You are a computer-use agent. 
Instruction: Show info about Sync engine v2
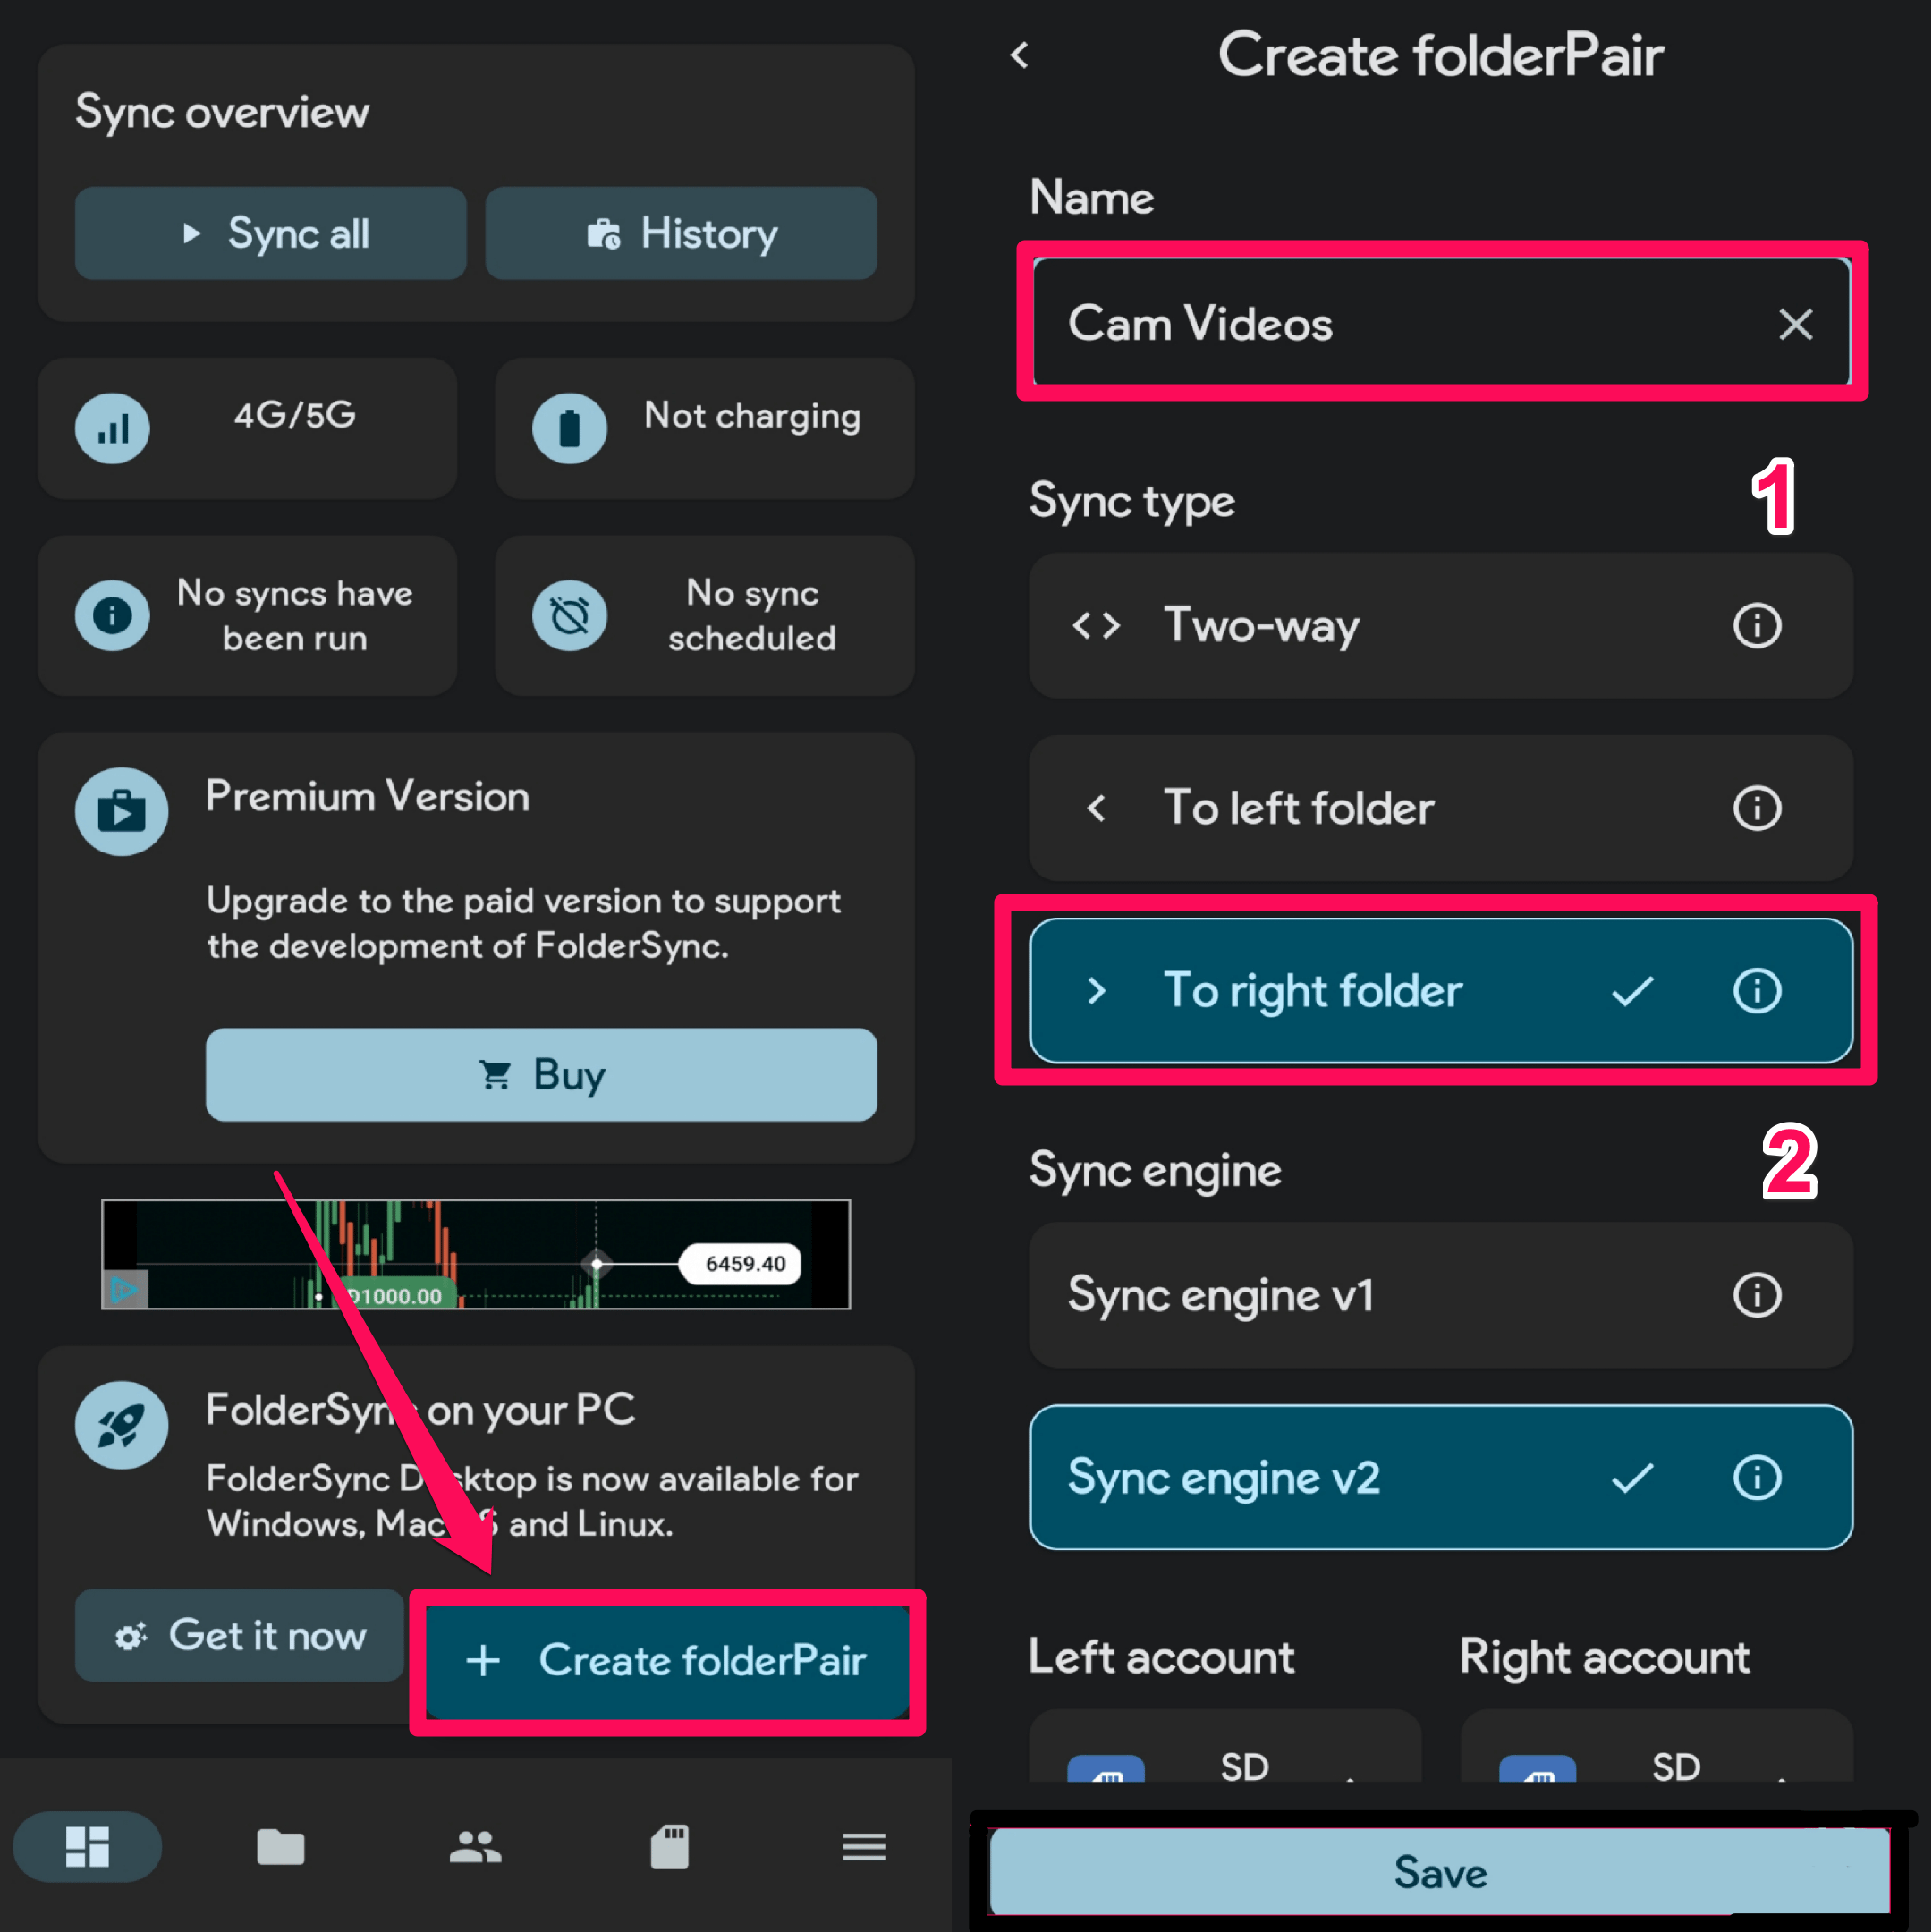1757,1477
